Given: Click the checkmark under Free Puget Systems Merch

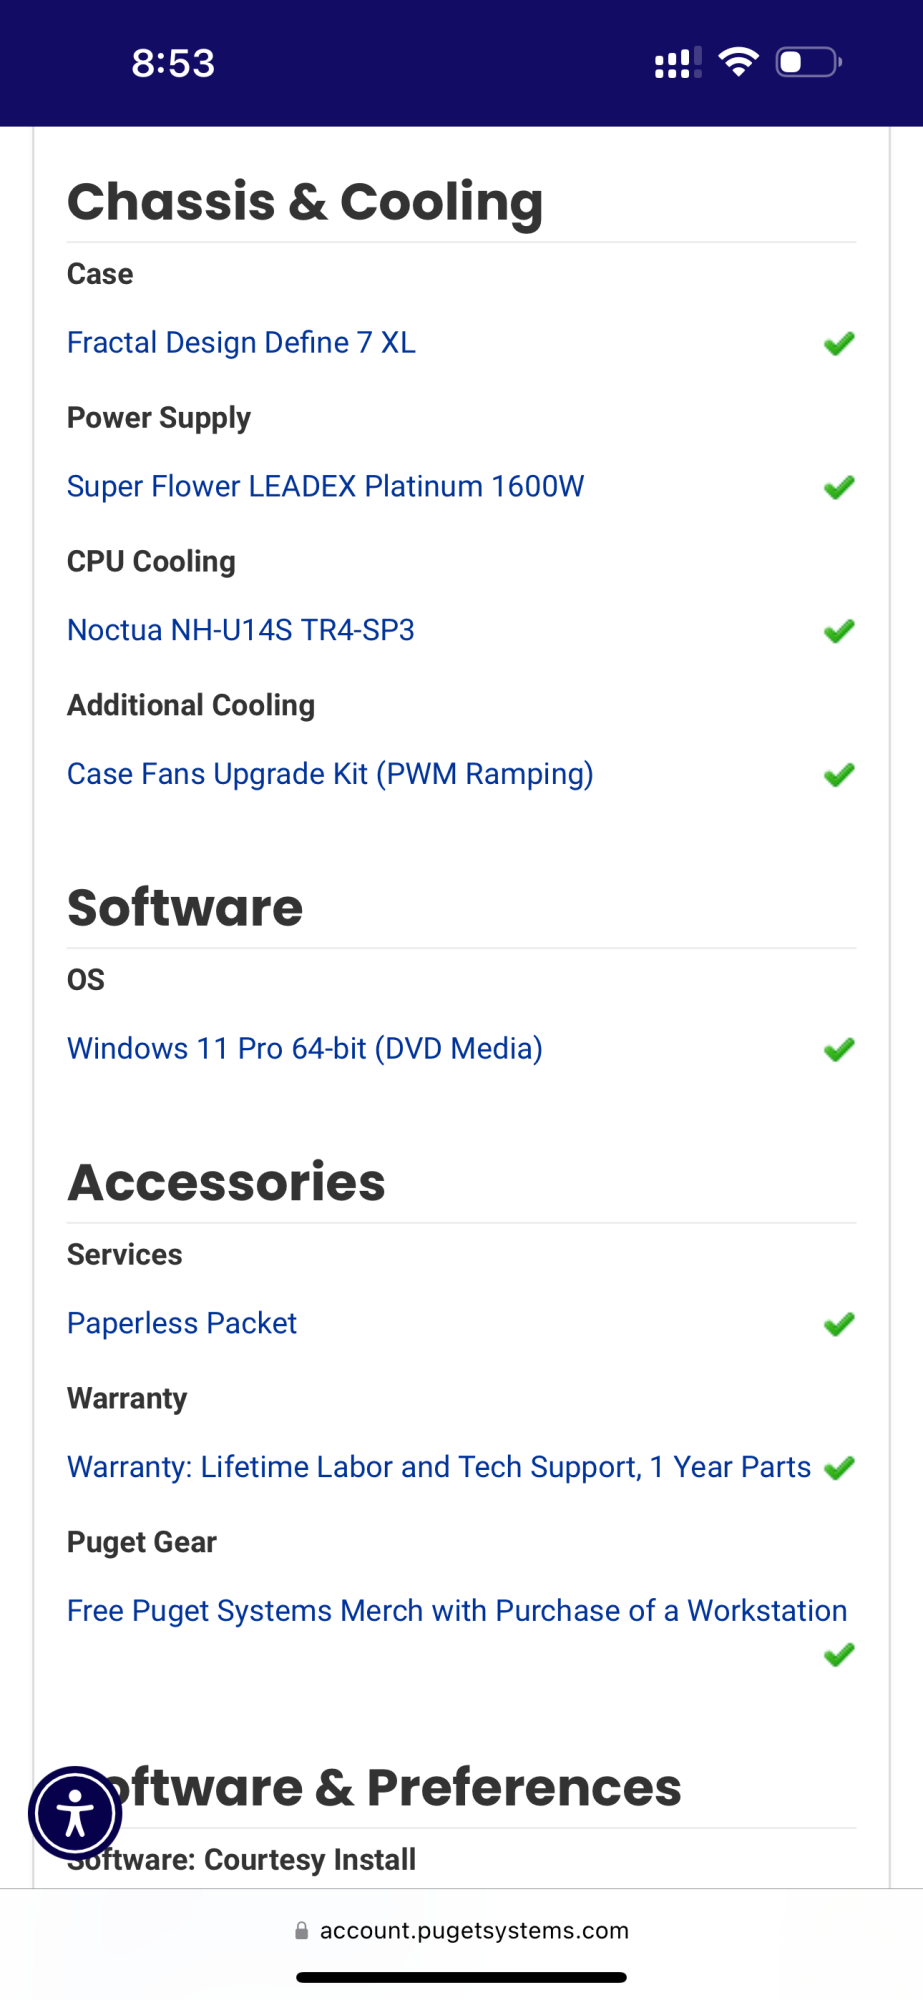Looking at the screenshot, I should point(839,1655).
